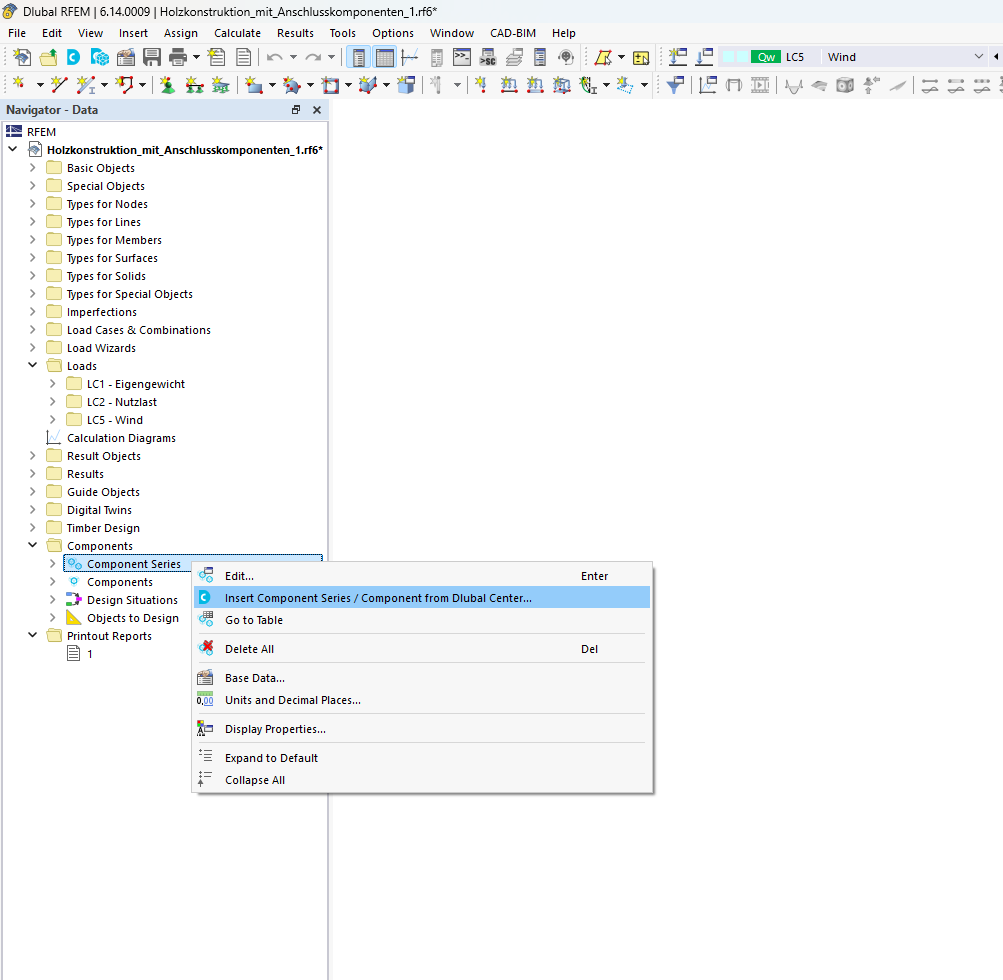Choose Insert Component Series from Dlubal Center
The width and height of the screenshot is (1003, 980).
point(422,597)
